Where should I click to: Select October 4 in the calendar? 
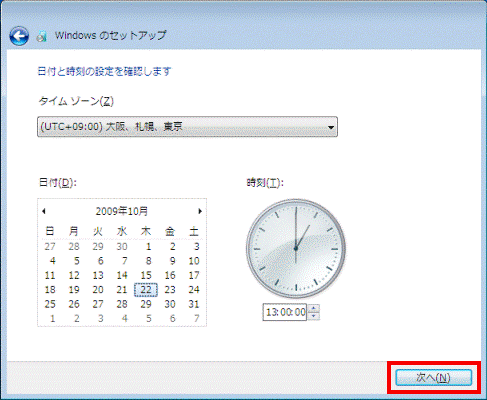[52, 261]
